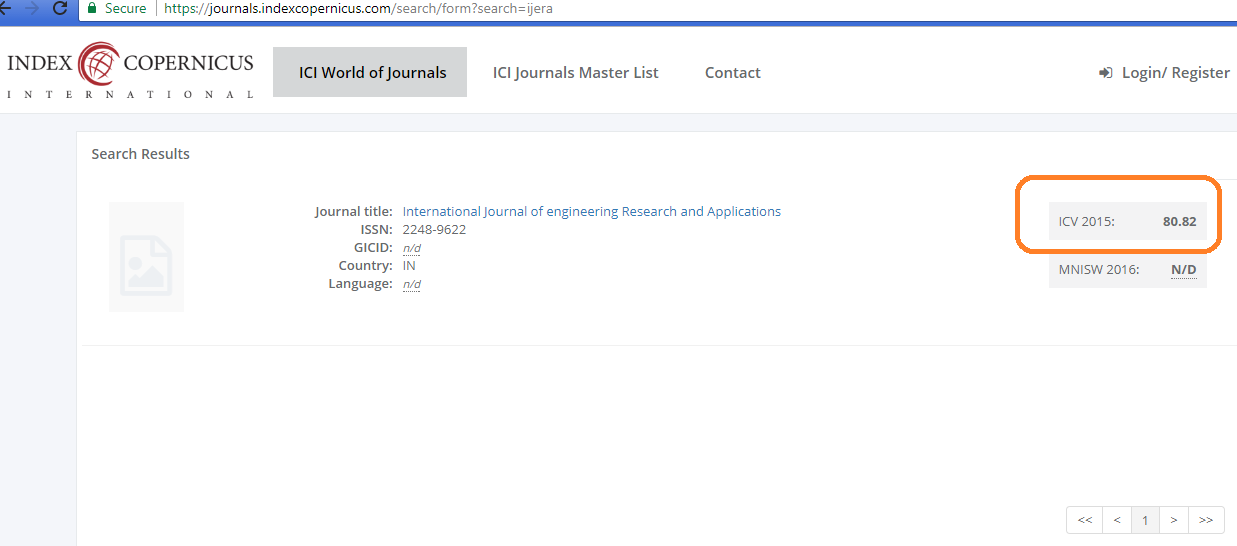Go to the first page with <<
This screenshot has width=1237, height=546.
click(x=1085, y=520)
